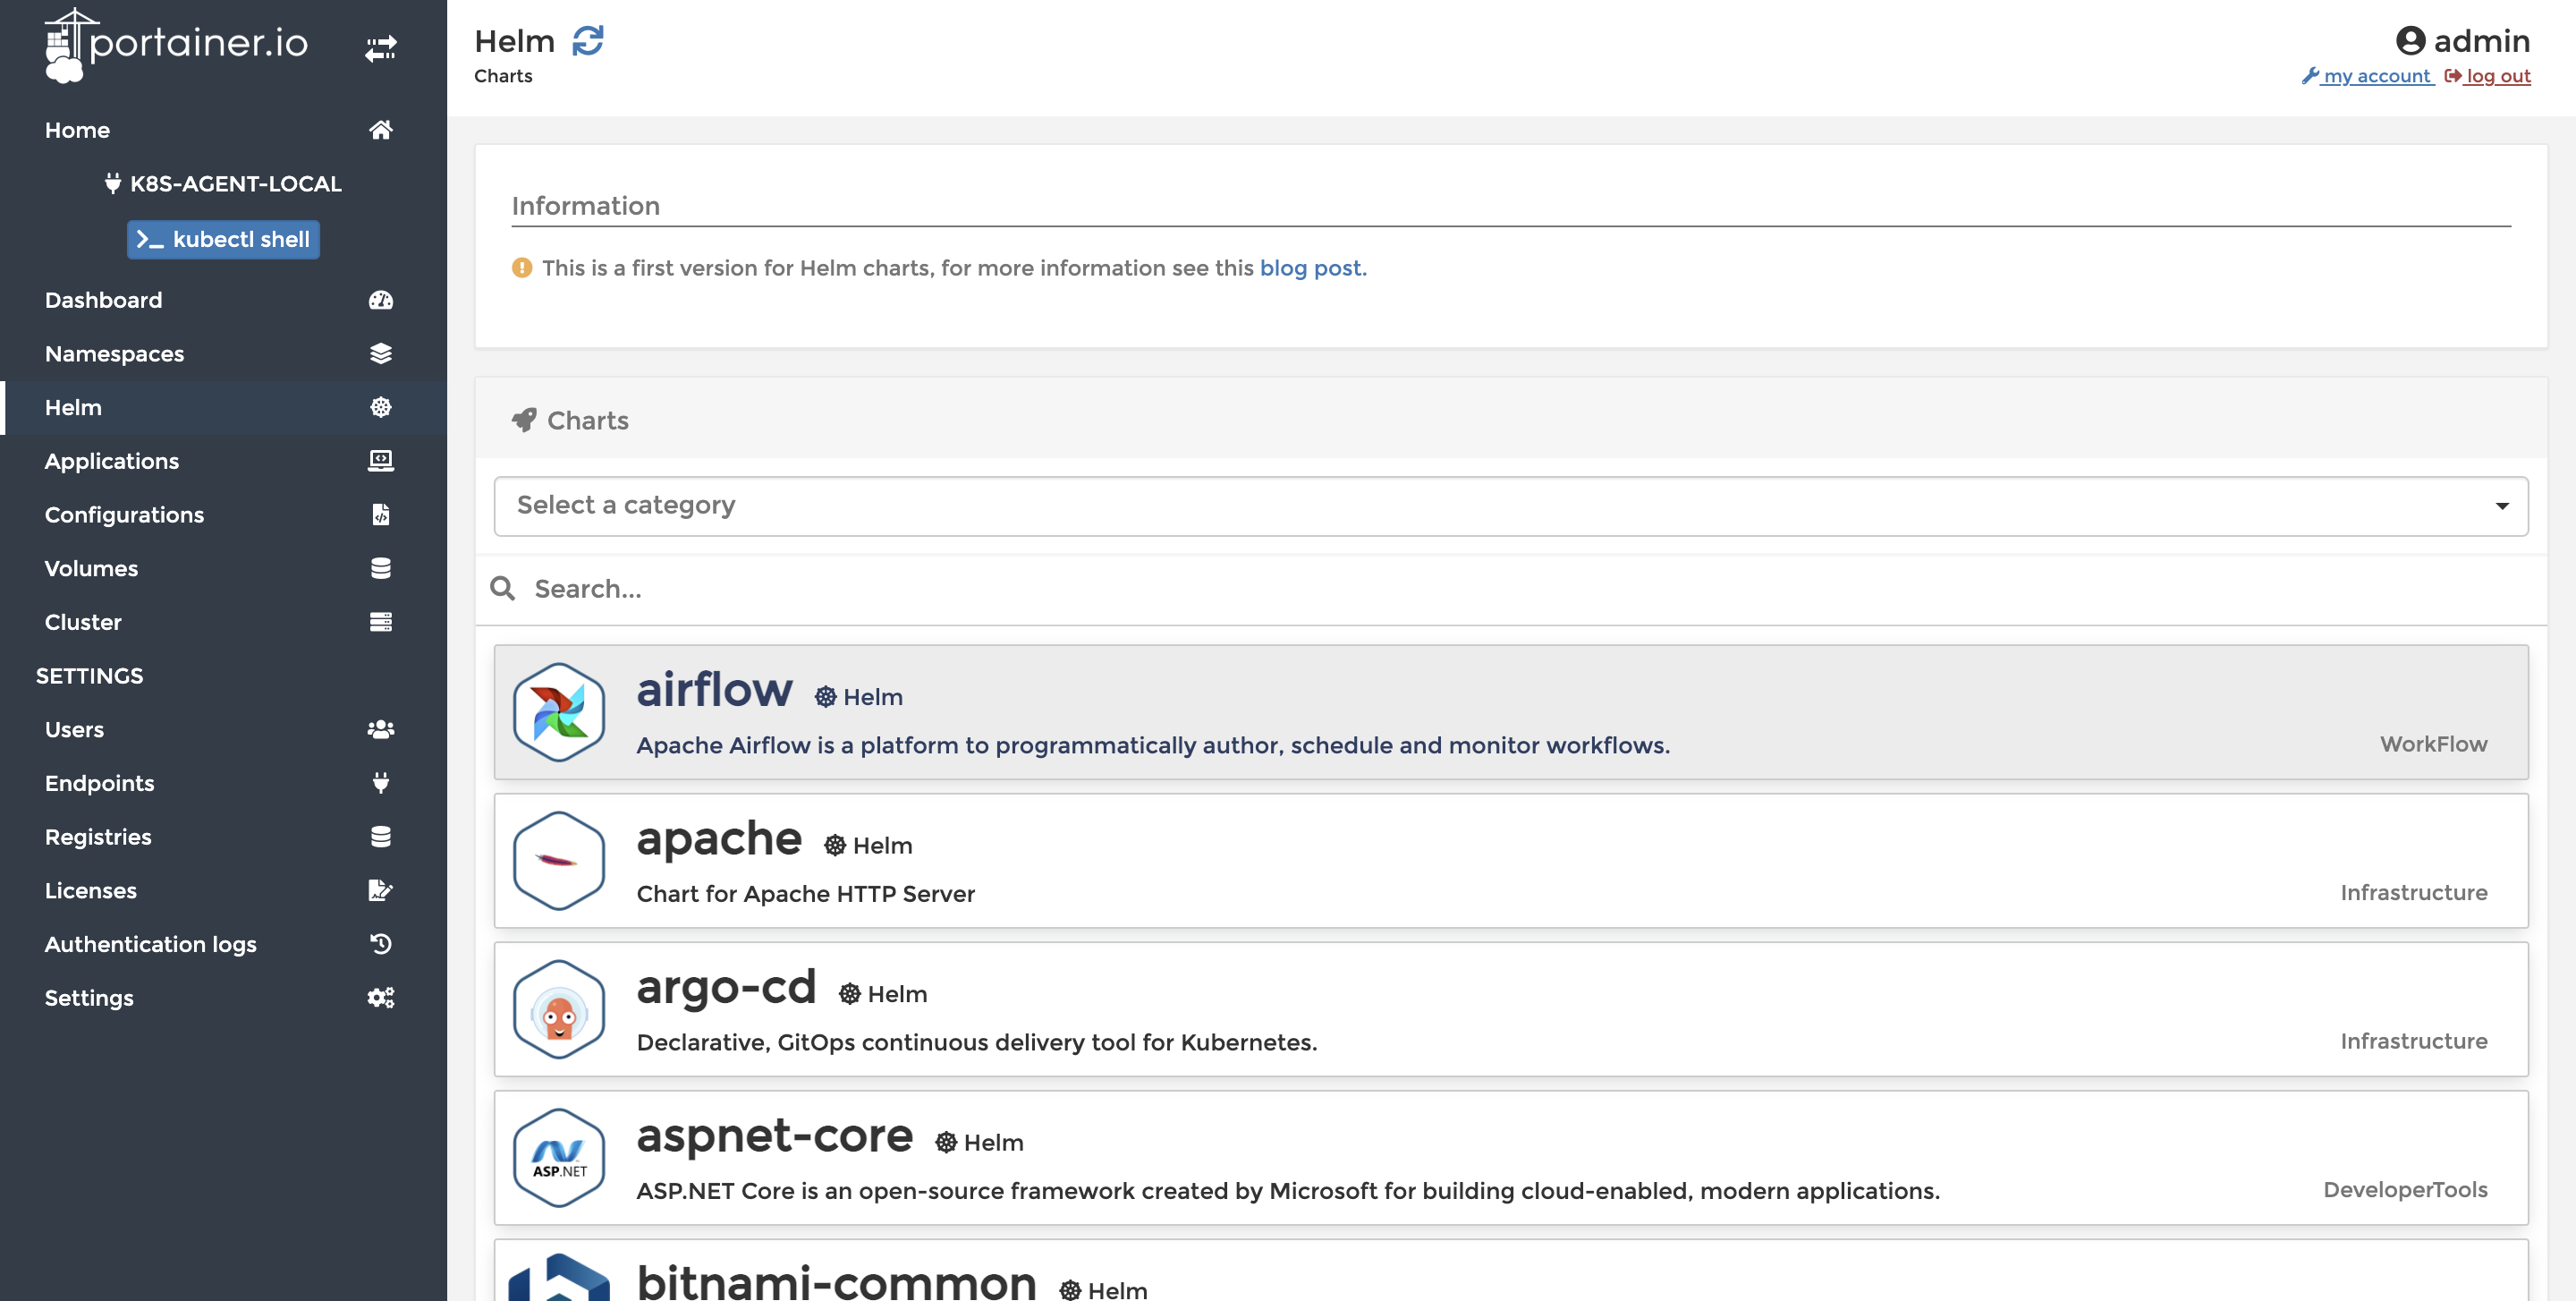Open the kubectl shell
The image size is (2576, 1301).
pyautogui.click(x=223, y=239)
